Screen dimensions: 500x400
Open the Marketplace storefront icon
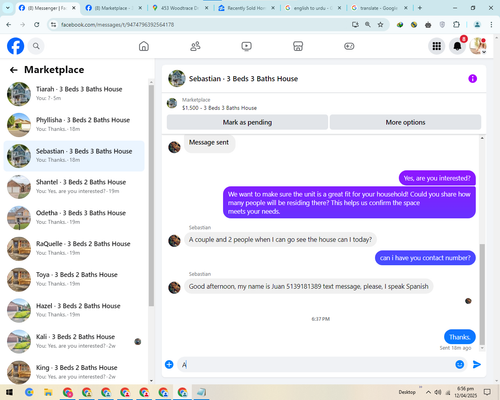point(298,46)
